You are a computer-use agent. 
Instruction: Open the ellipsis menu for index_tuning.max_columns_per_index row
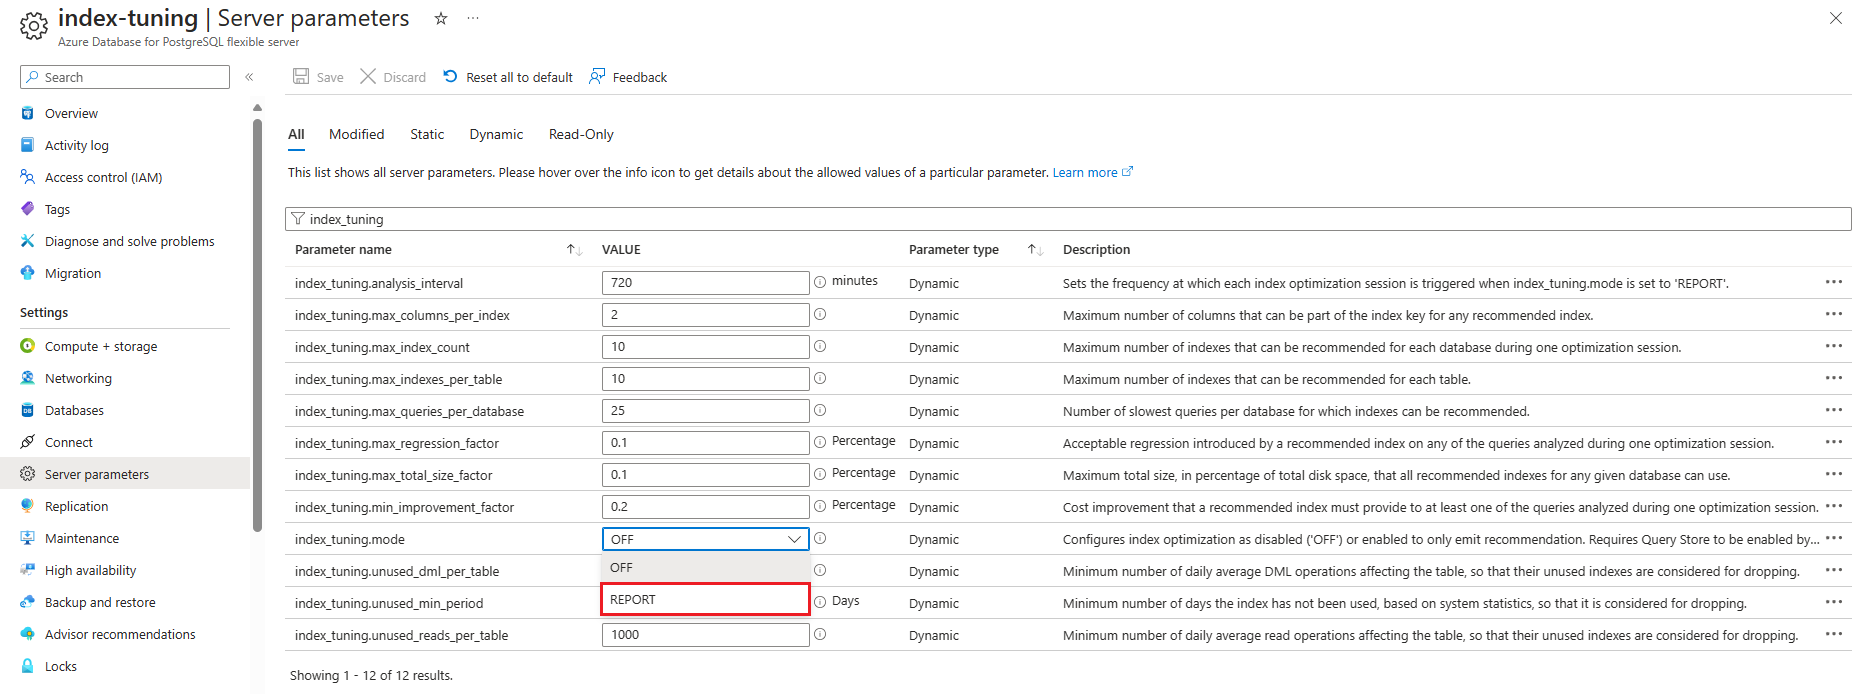pyautogui.click(x=1834, y=314)
